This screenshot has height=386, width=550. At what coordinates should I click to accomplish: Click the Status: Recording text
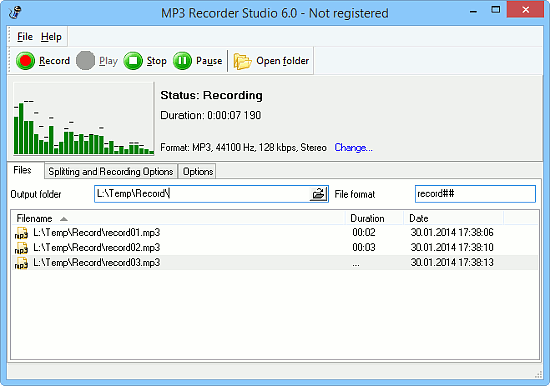[x=212, y=95]
